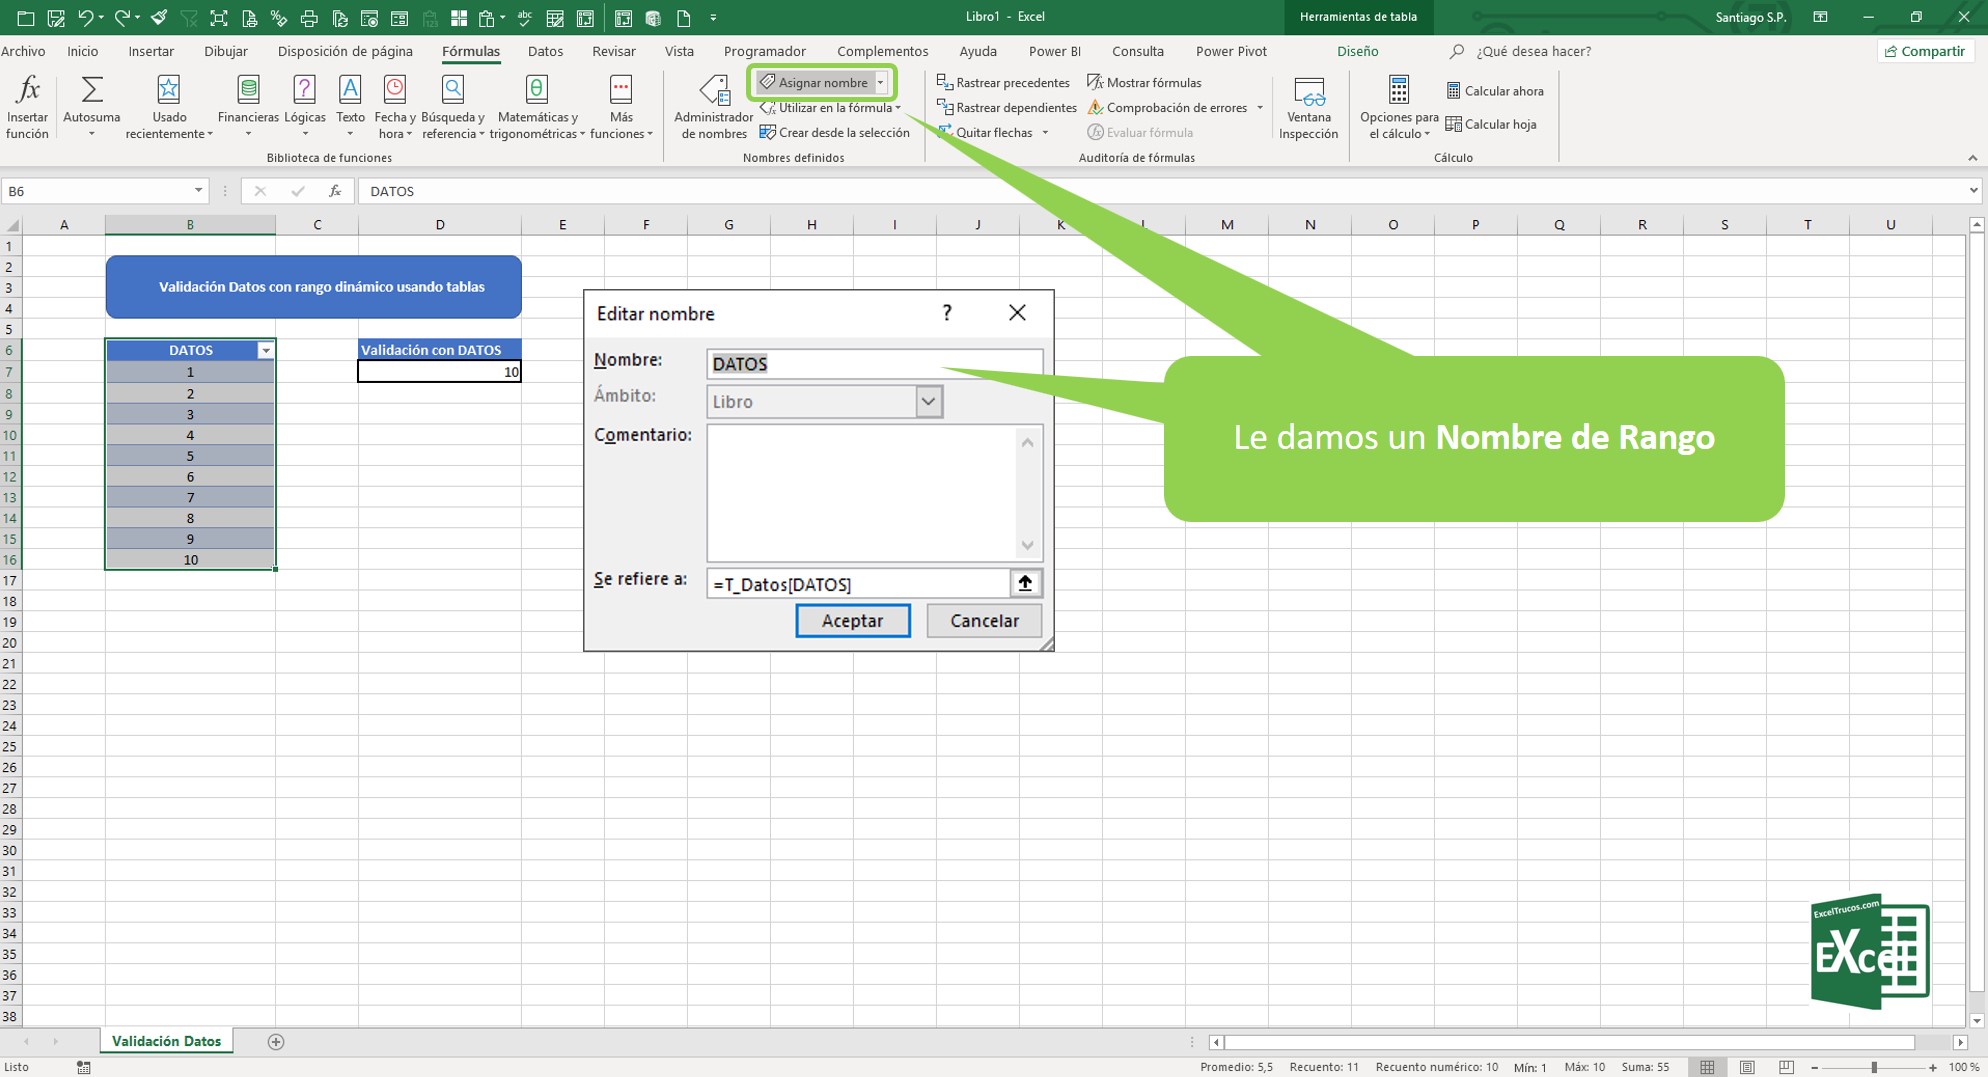The image size is (1988, 1077).
Task: Switch to the Datos ribbon tab
Action: [x=545, y=51]
